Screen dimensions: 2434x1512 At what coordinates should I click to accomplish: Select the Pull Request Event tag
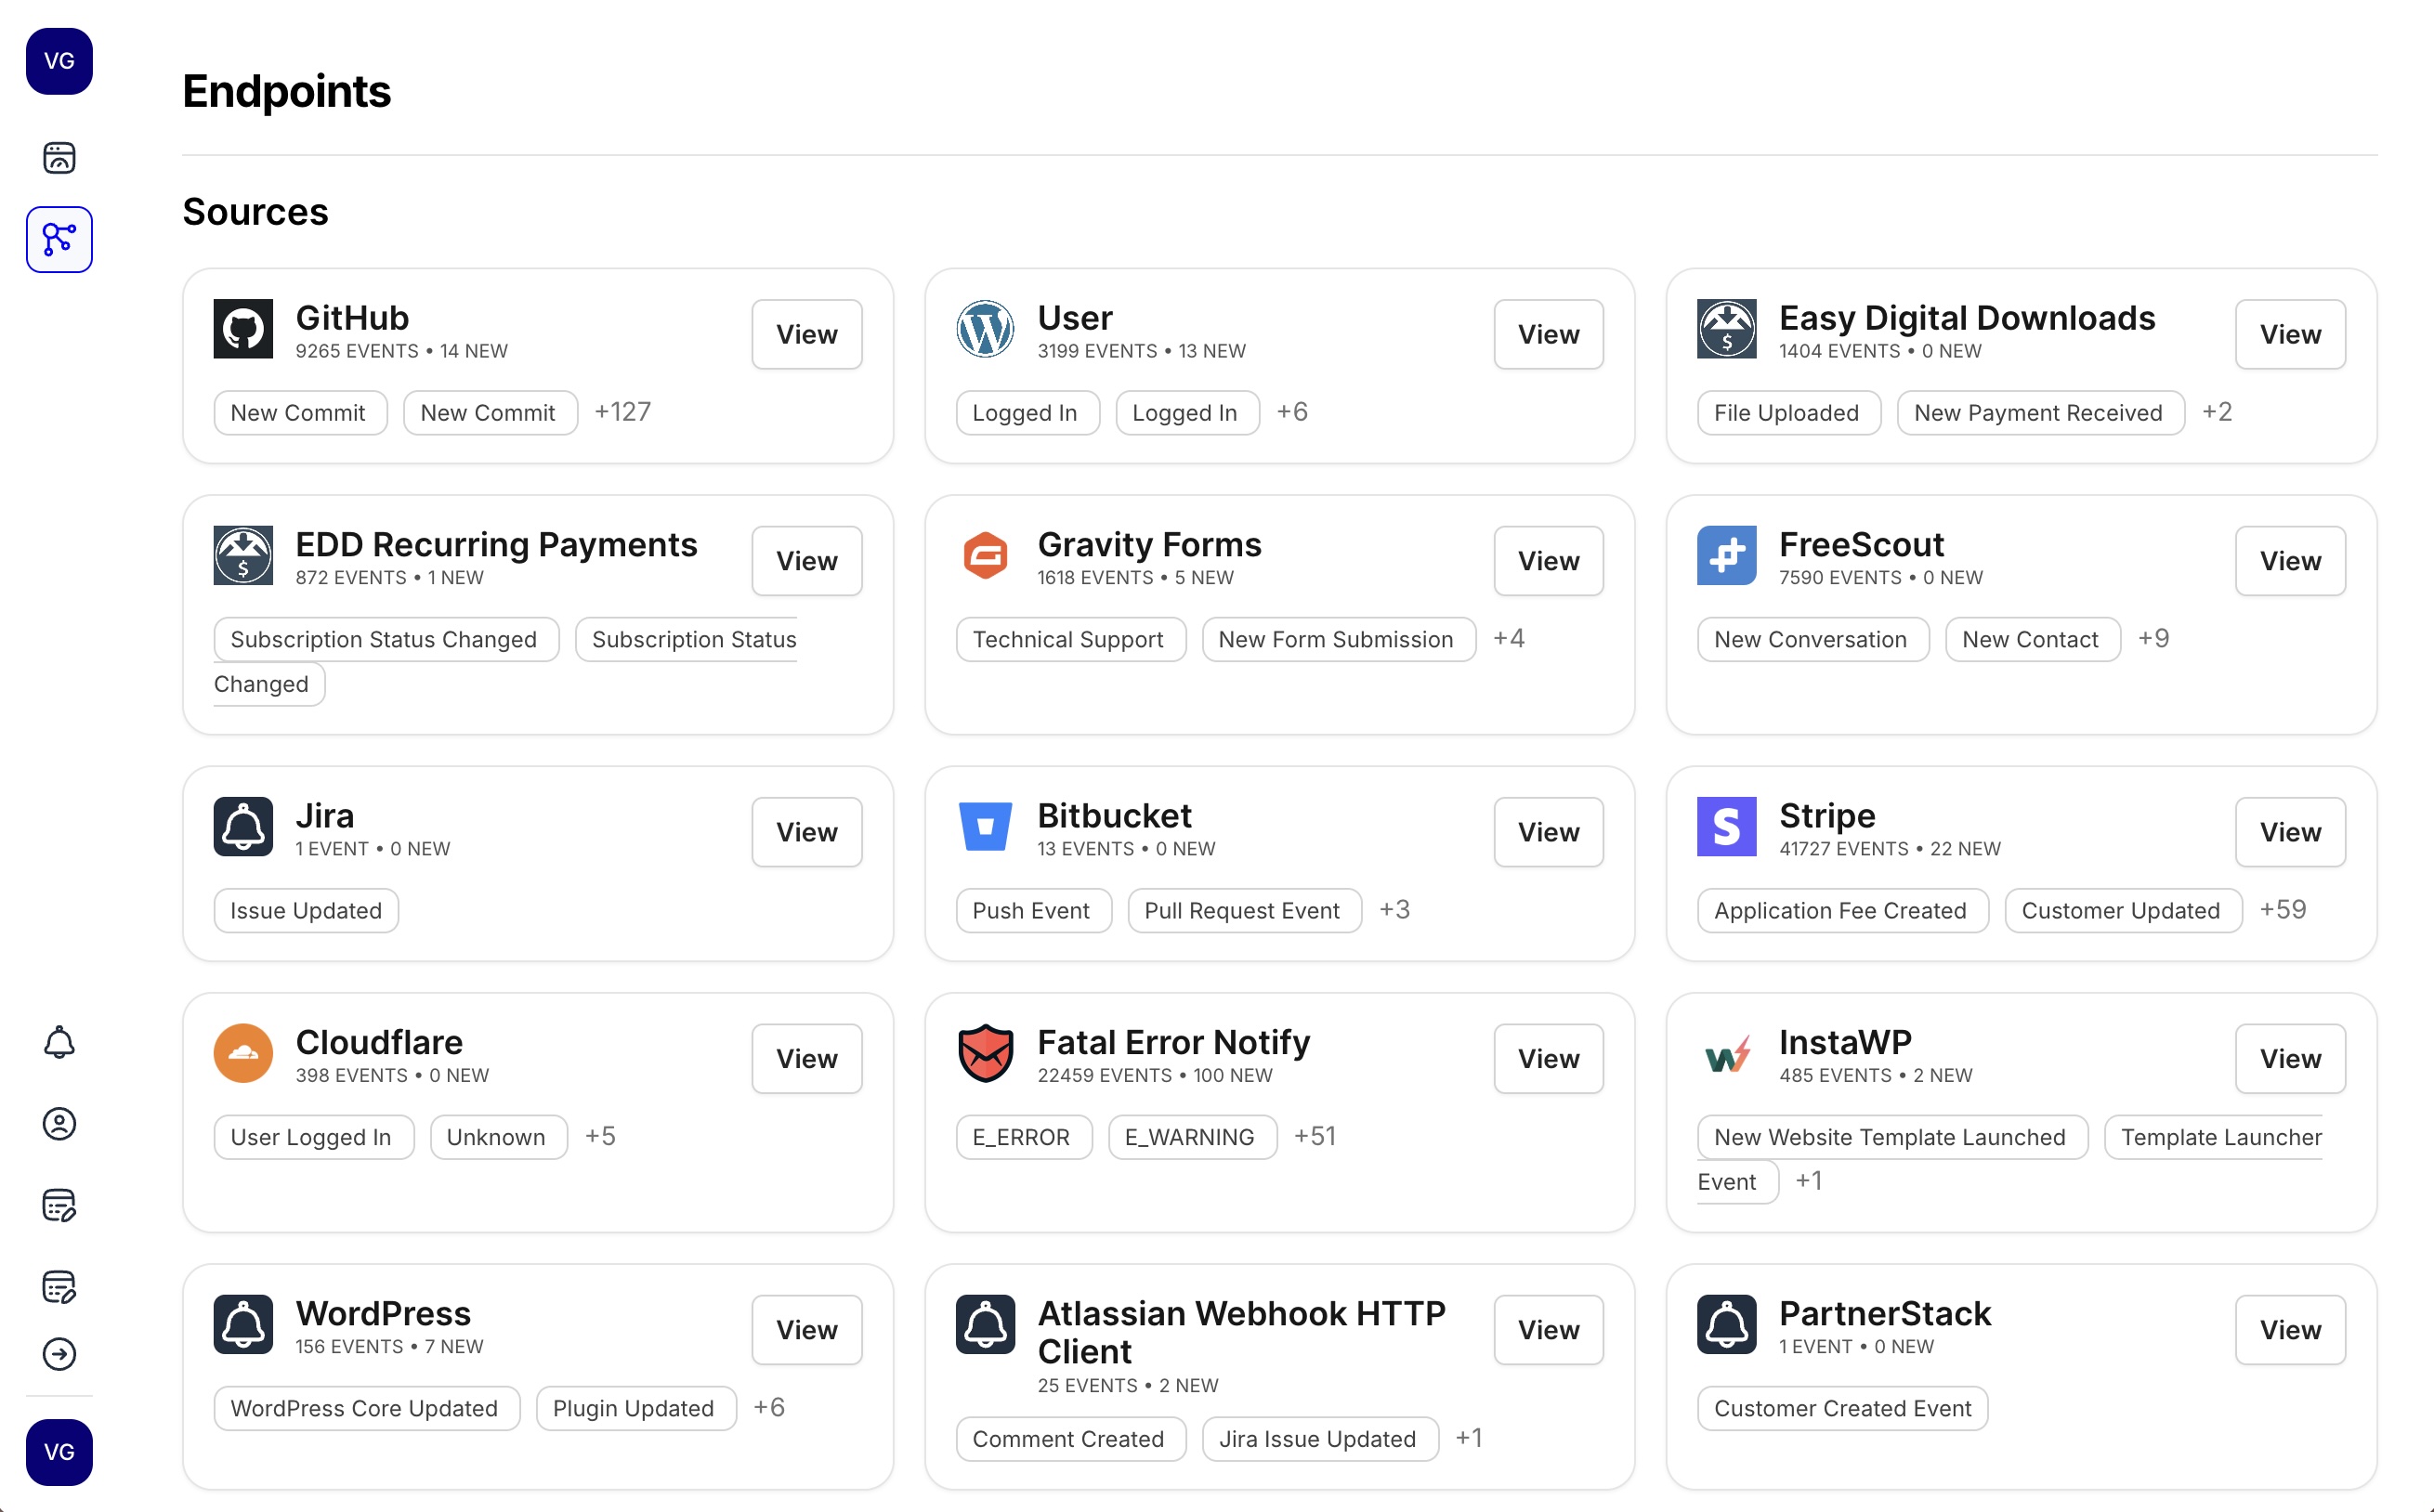point(1243,911)
